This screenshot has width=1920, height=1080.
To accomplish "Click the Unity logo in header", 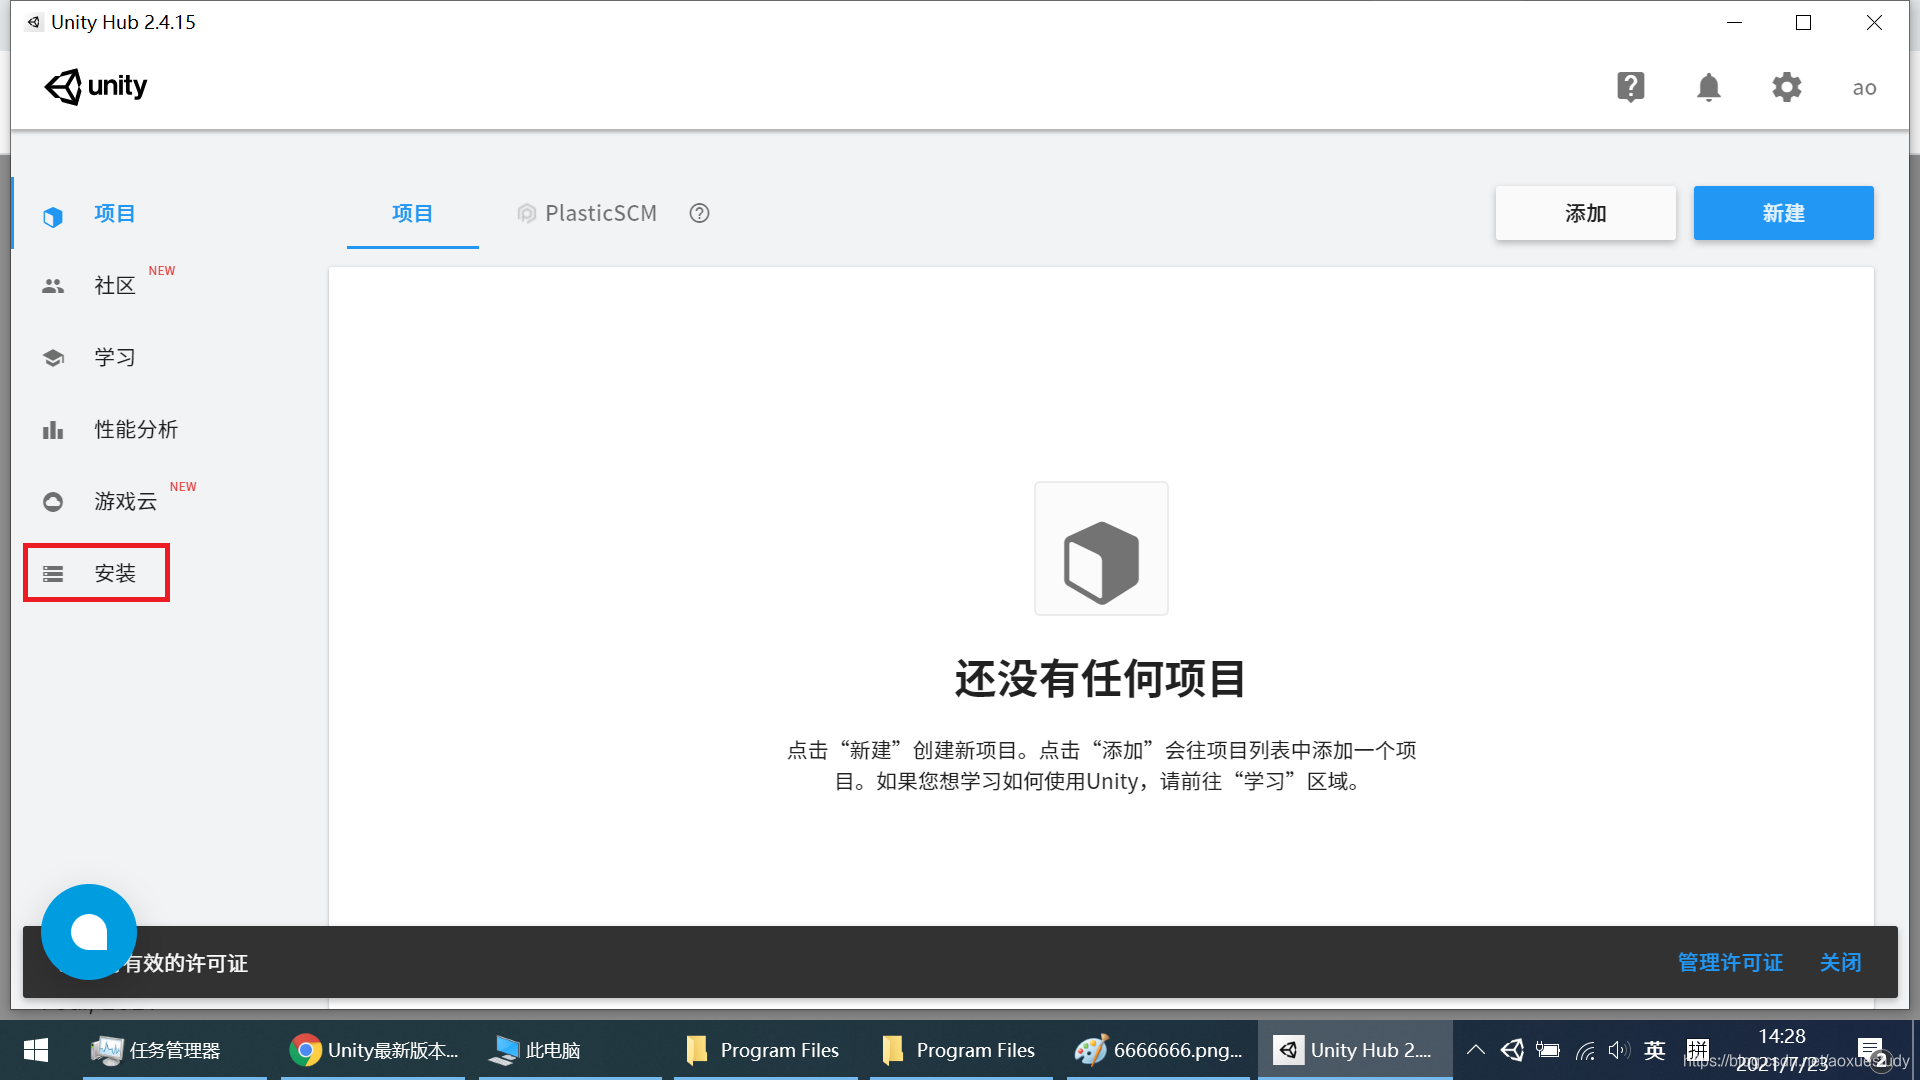I will [x=96, y=87].
